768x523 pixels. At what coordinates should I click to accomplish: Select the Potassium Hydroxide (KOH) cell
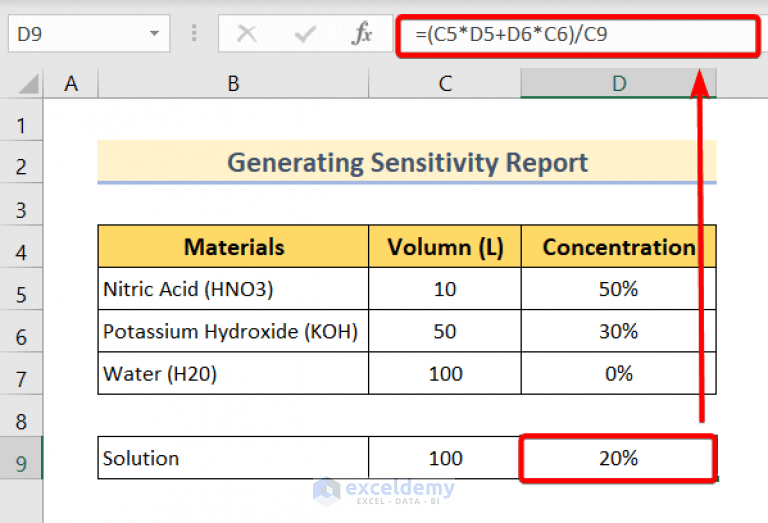tap(233, 331)
